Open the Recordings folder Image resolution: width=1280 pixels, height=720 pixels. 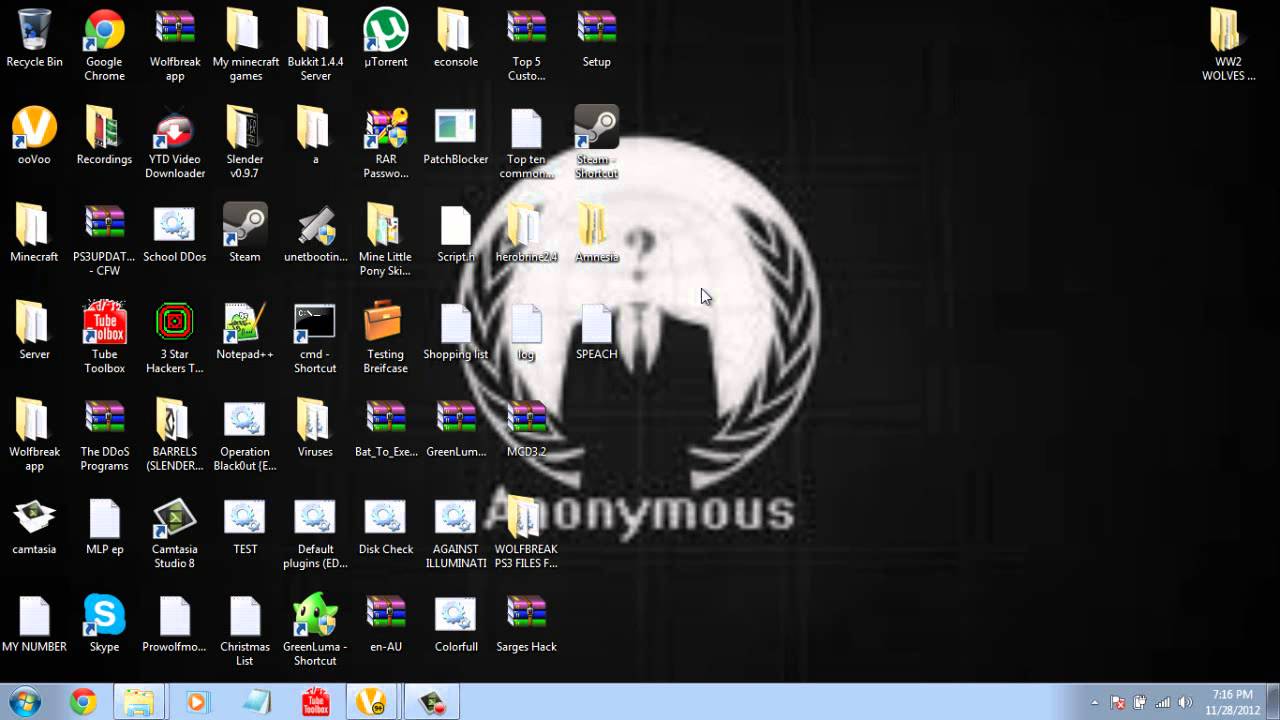(104, 136)
